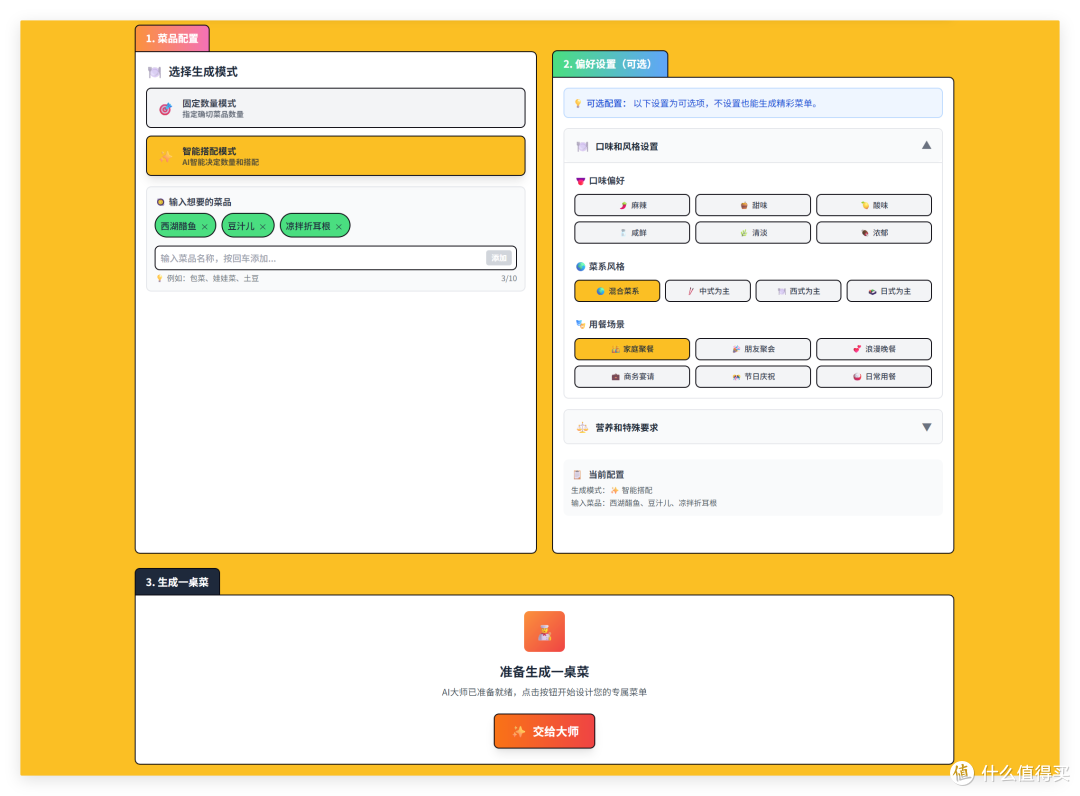Click the 3. 生成一桌菜 tab label
This screenshot has height=796, width=1080.
[177, 582]
